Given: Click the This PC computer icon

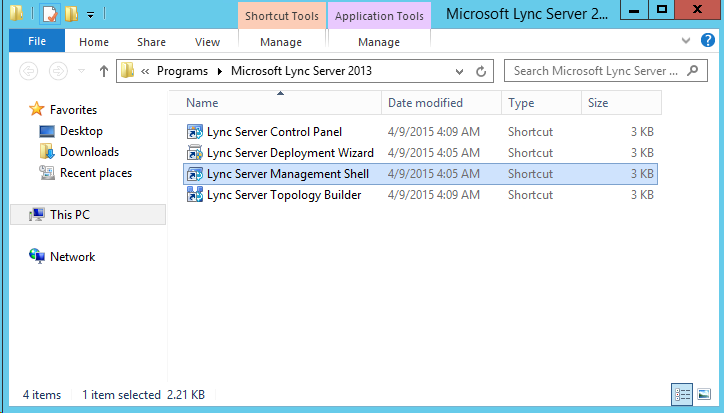Looking at the screenshot, I should pos(36,214).
